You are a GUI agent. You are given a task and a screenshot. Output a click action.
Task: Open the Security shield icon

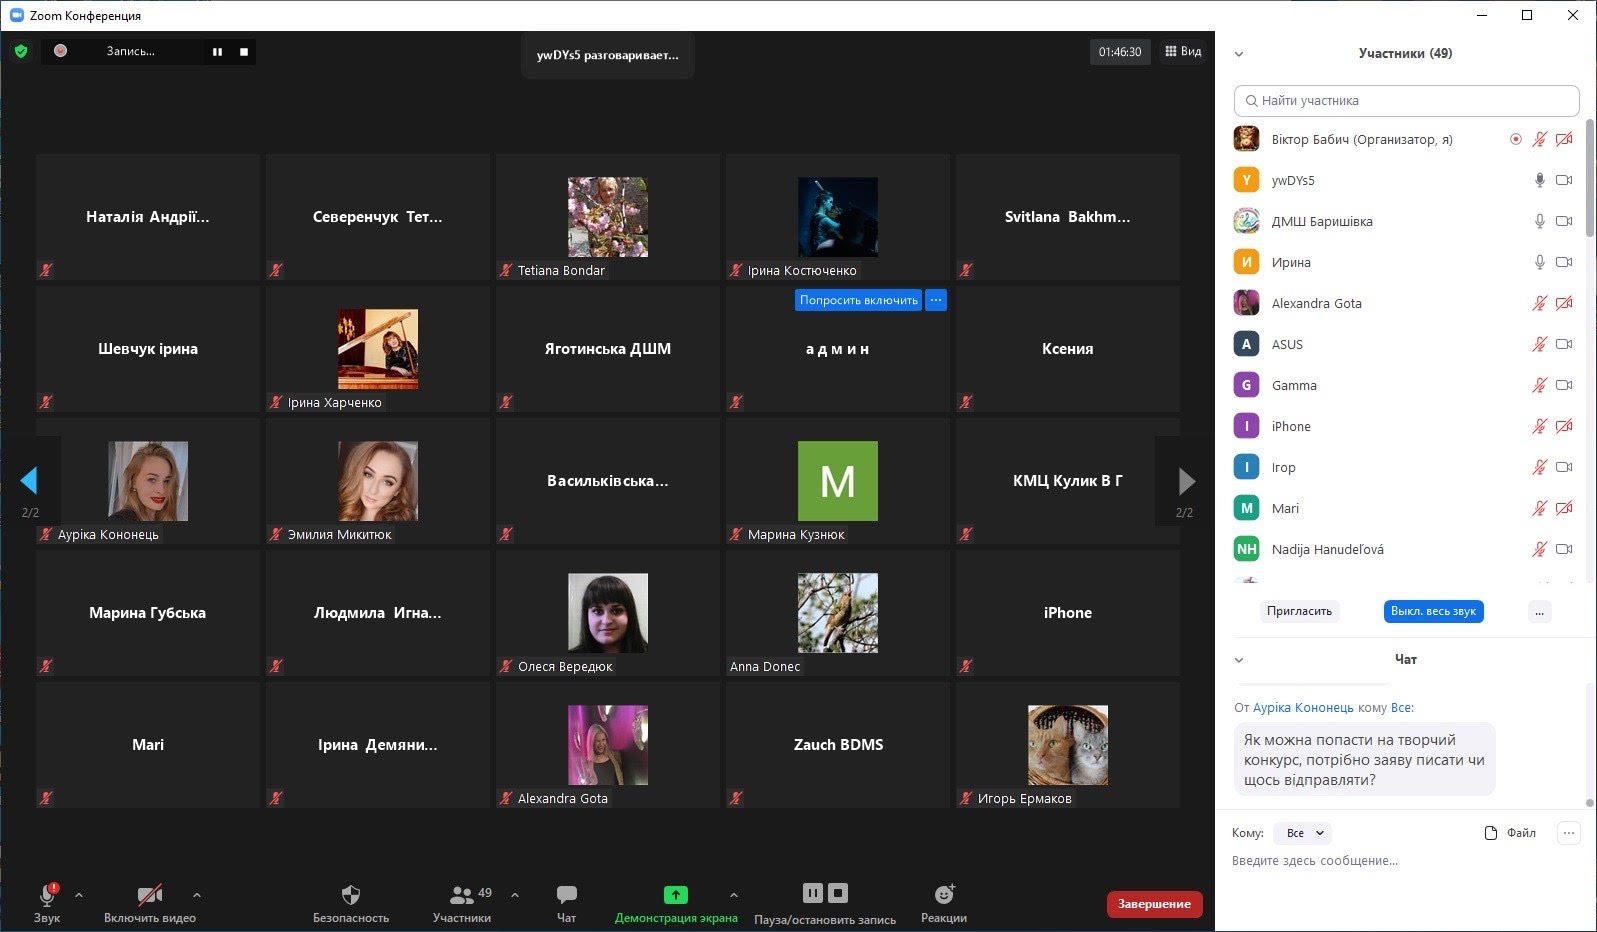[x=350, y=894]
